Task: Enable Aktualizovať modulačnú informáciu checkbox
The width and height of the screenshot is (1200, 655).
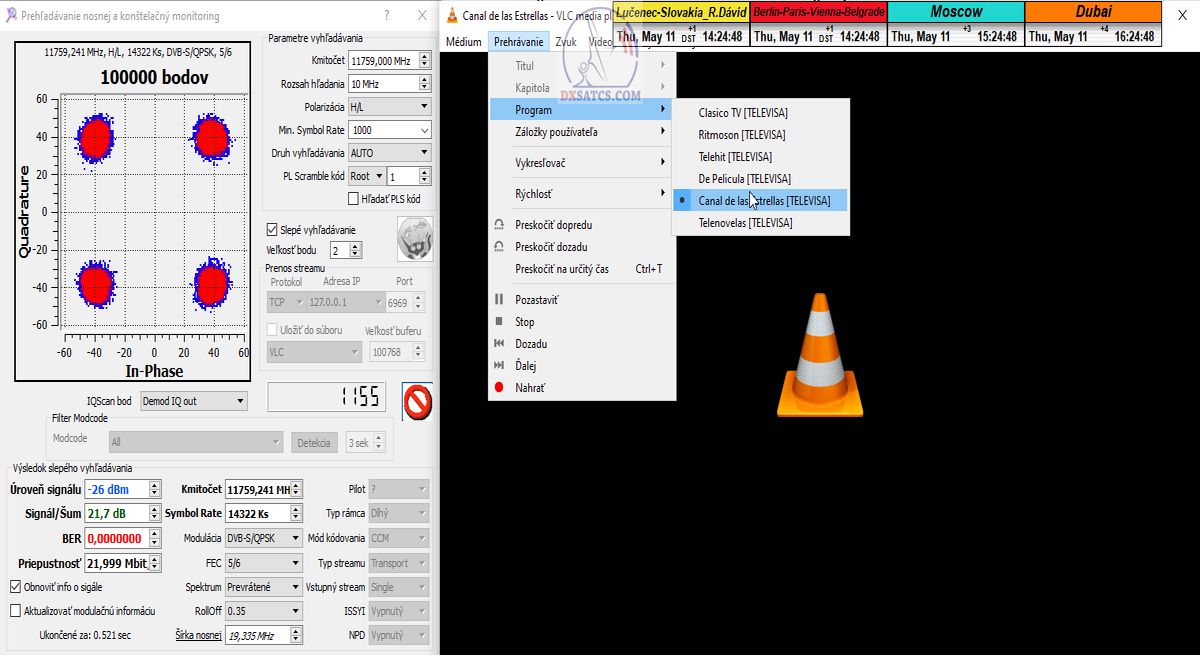Action: point(15,610)
